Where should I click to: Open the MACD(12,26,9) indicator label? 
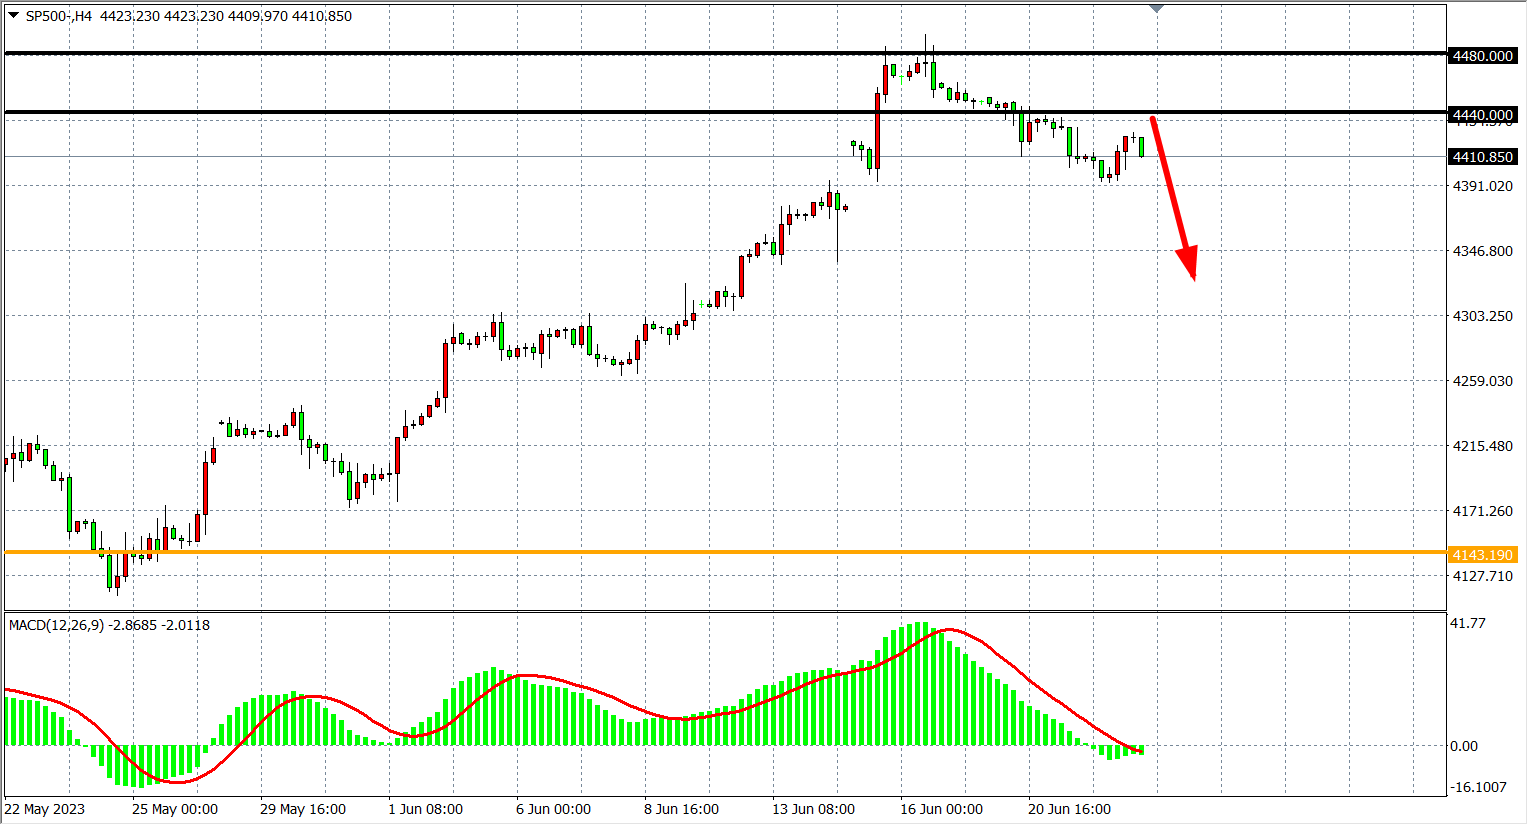pyautogui.click(x=56, y=625)
